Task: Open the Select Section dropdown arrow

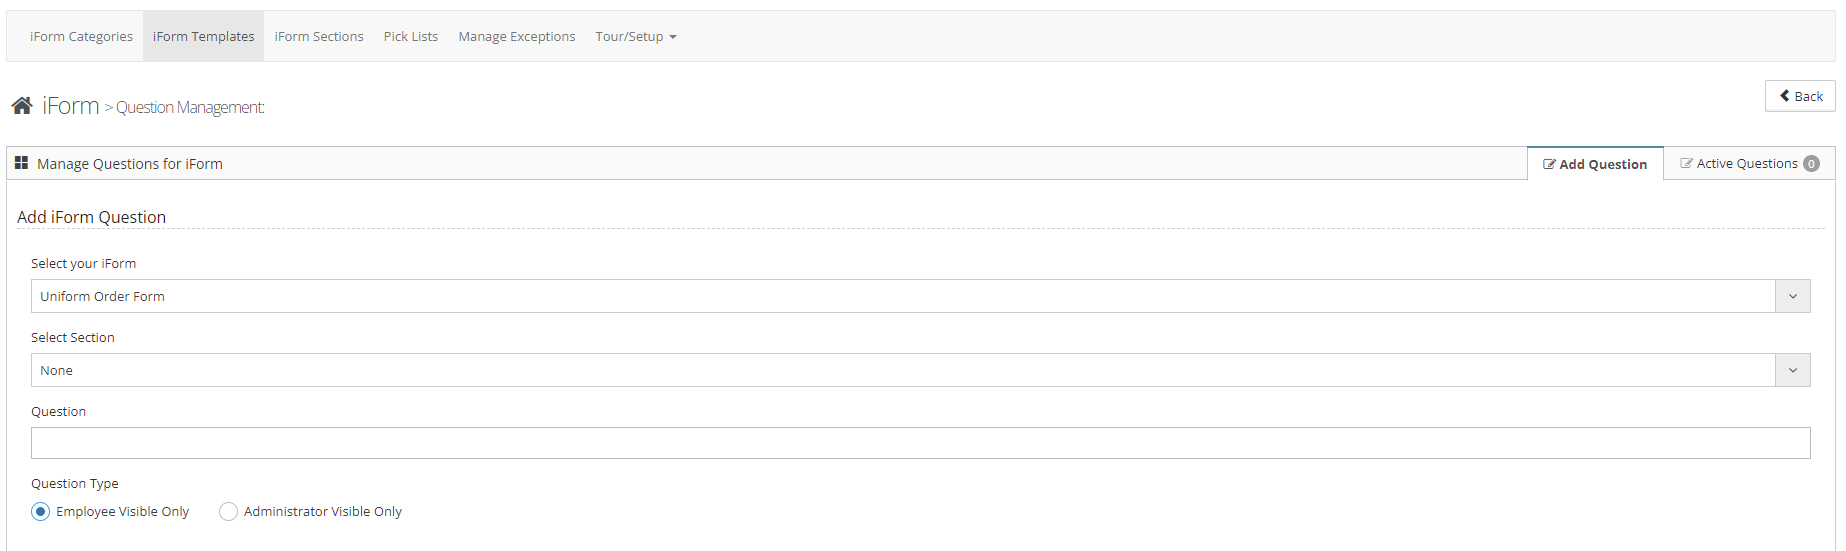Action: point(1792,371)
